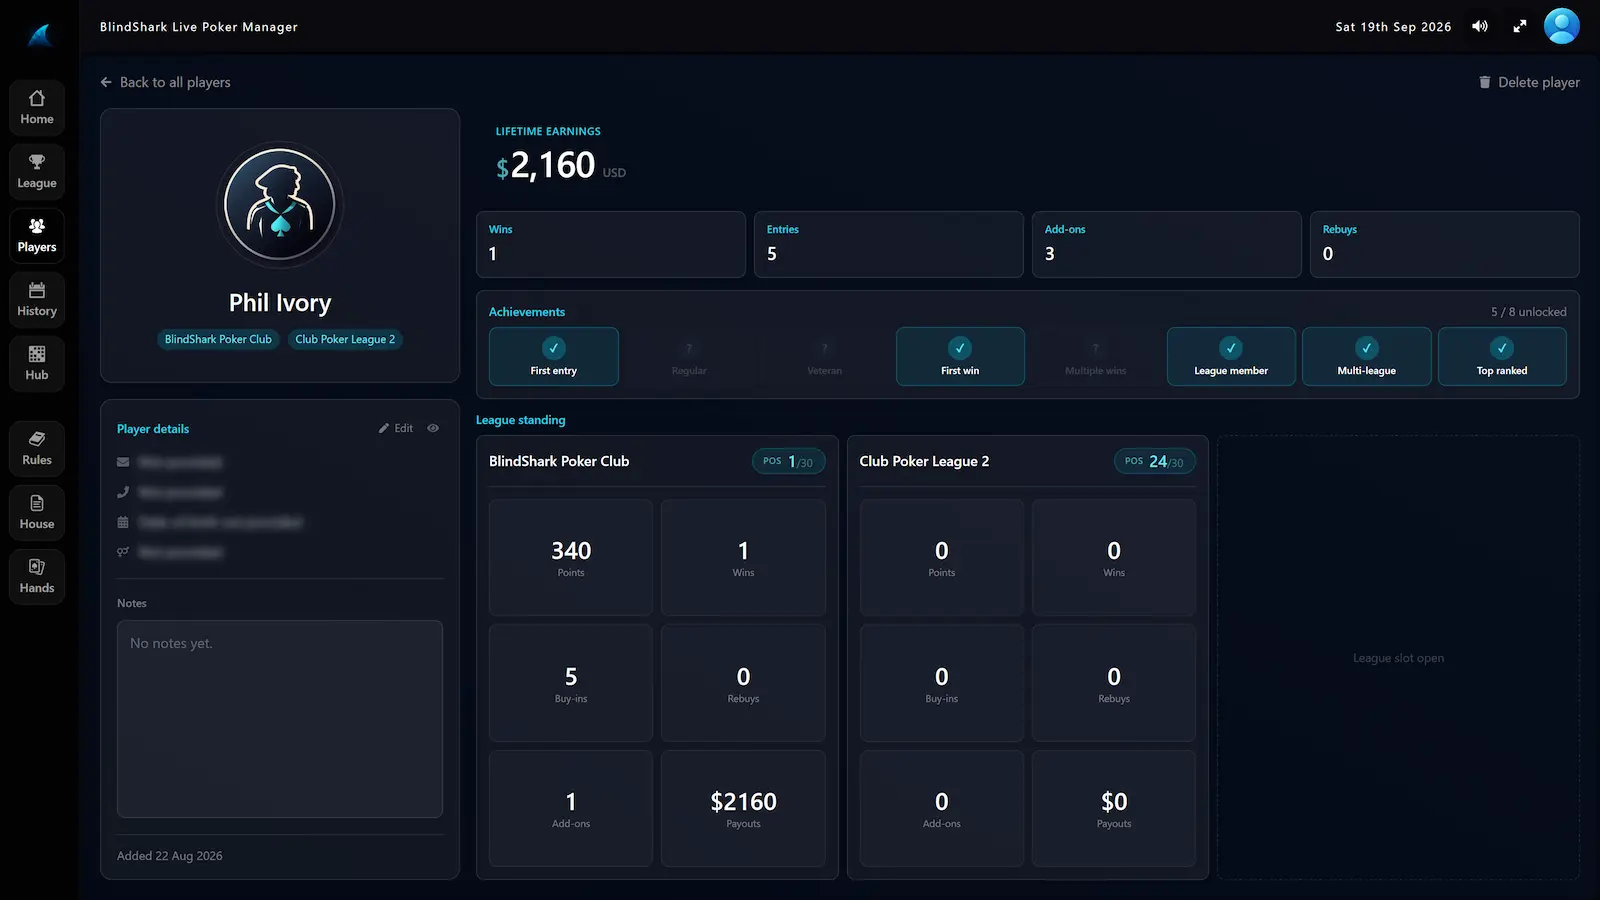
Task: Click the Entries stat card
Action: click(x=889, y=244)
